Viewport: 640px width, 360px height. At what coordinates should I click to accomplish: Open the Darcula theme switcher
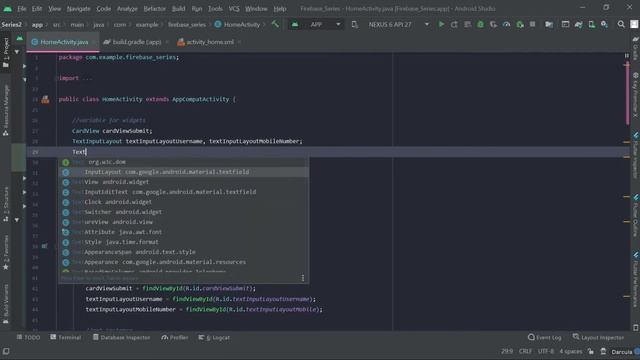pyautogui.click(x=622, y=351)
